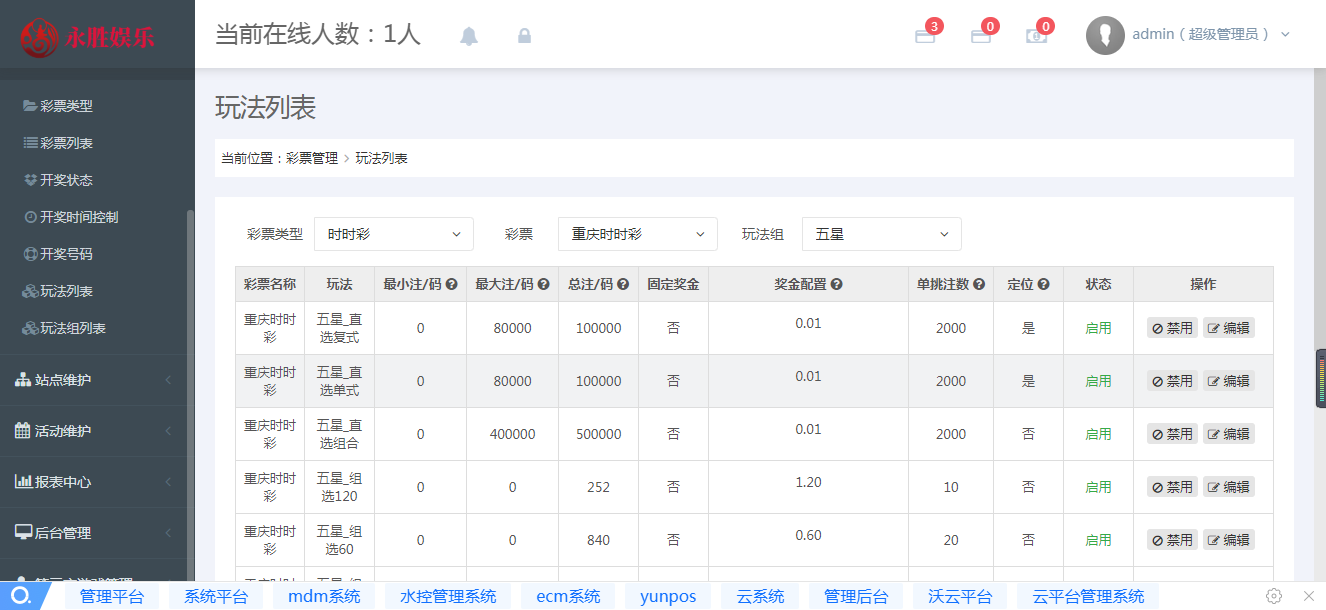Screen dimensions: 1326x610
Task: Open the 彩票类型 dropdown showing 时时彩
Action: (x=394, y=234)
